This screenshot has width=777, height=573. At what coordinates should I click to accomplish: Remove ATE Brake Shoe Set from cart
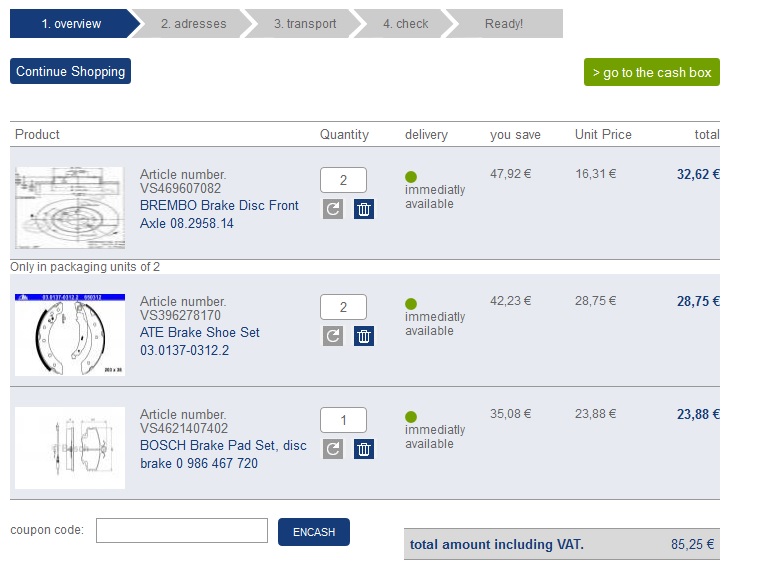(364, 336)
